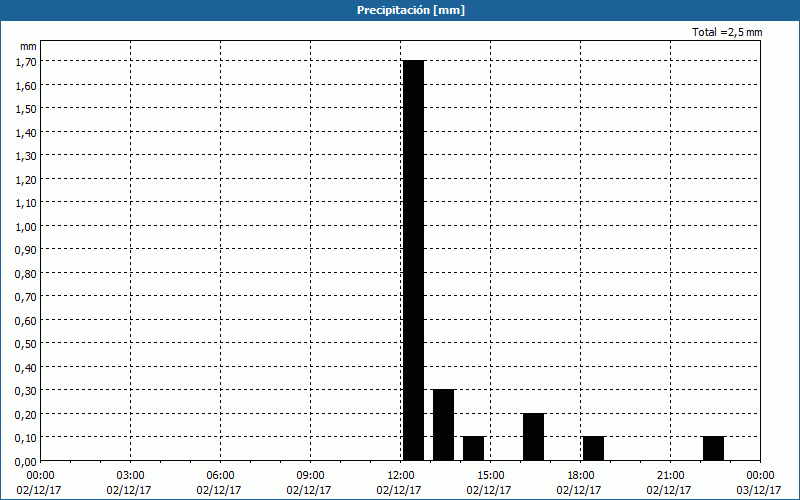Click the 02/12/17 date under 15:00
800x500 pixels.
pyautogui.click(x=489, y=490)
